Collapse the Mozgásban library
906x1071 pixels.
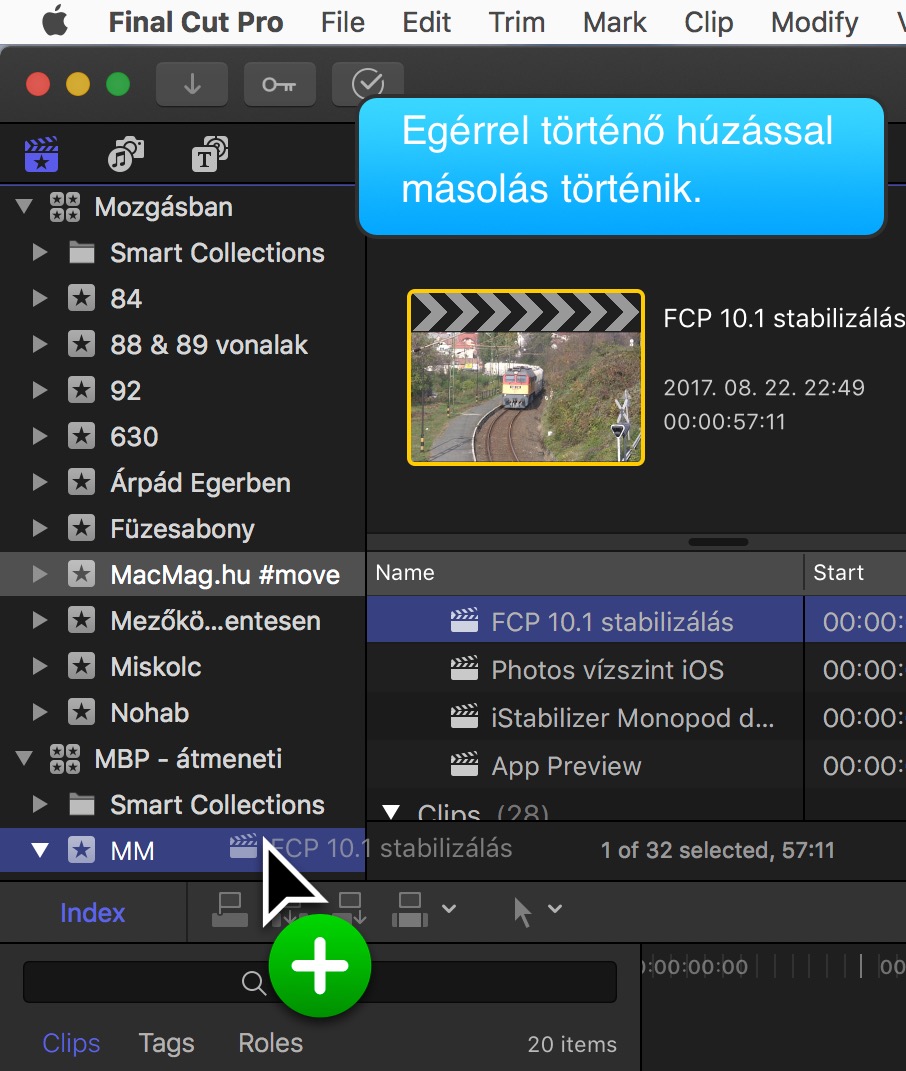(25, 206)
